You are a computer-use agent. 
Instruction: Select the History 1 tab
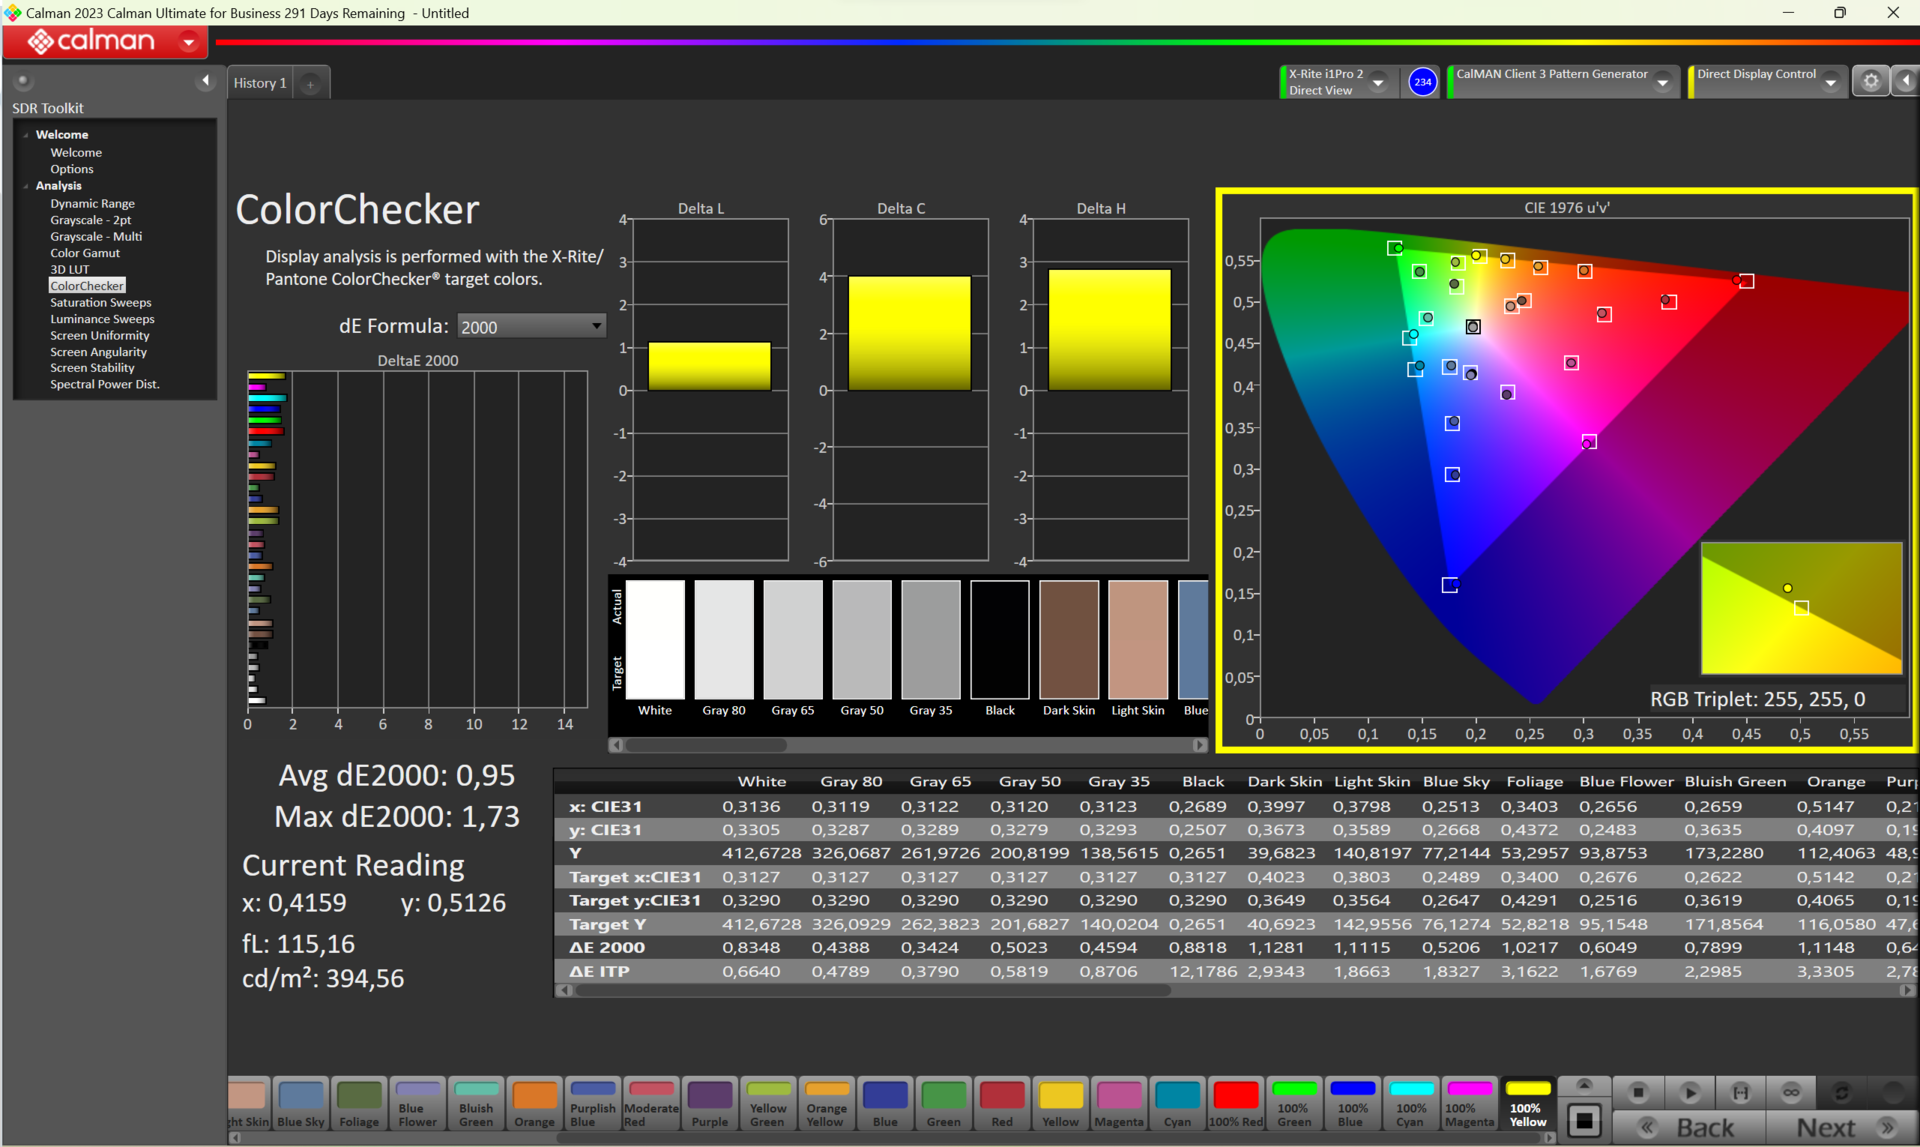coord(260,83)
